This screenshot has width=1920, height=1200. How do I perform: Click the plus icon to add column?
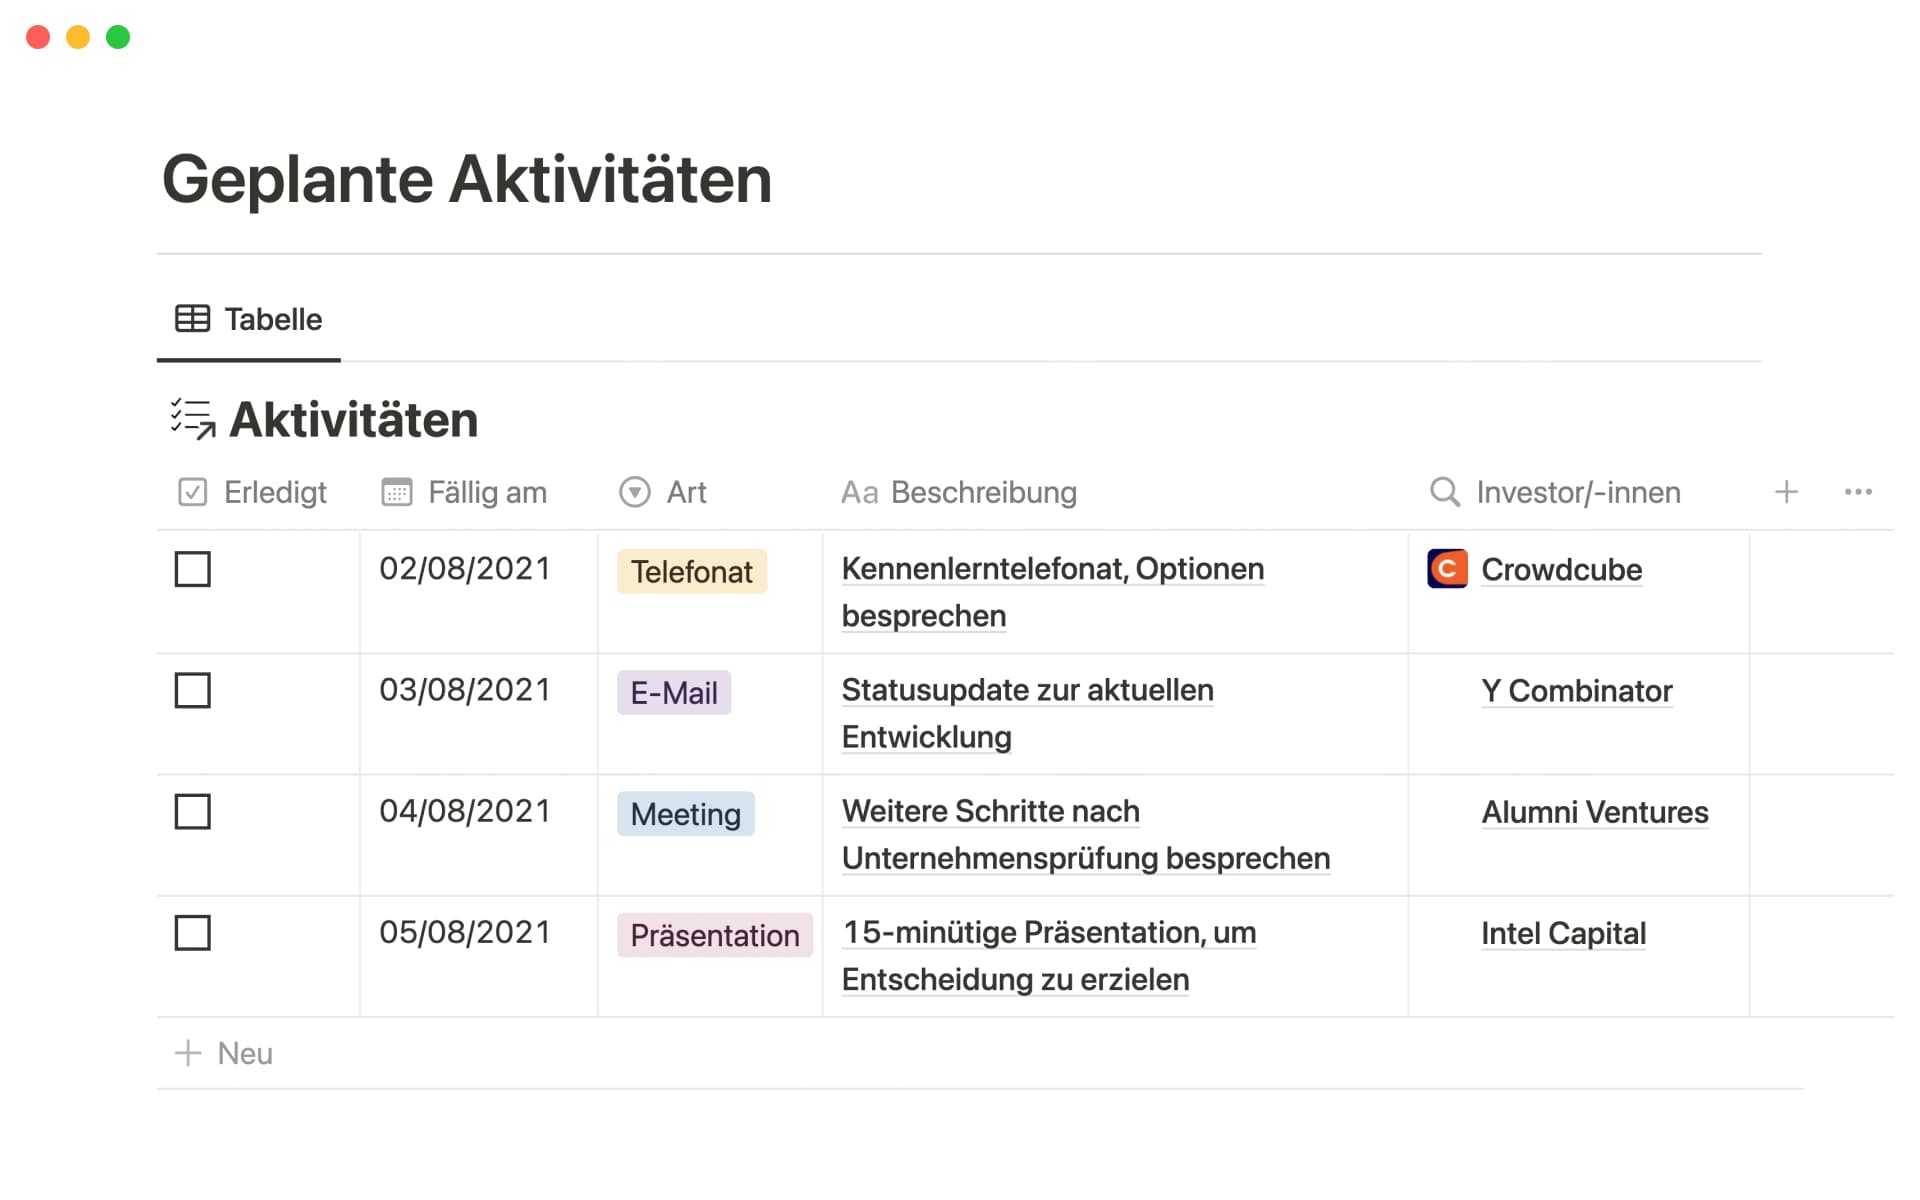[1786, 492]
